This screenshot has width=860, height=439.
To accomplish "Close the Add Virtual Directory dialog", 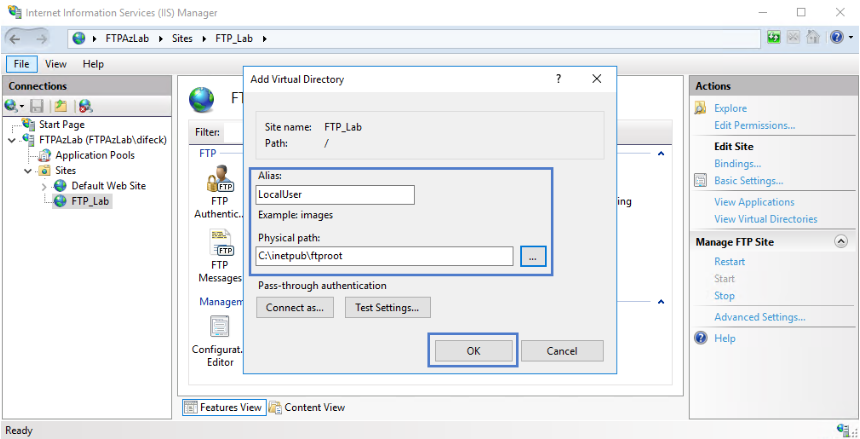I will click(x=597, y=79).
